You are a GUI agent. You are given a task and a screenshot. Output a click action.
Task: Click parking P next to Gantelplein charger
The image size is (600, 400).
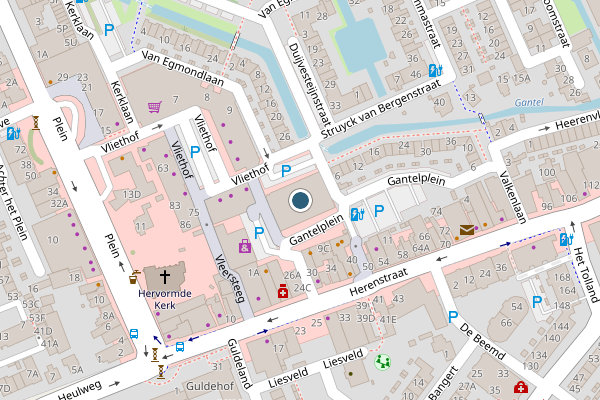[x=379, y=211]
